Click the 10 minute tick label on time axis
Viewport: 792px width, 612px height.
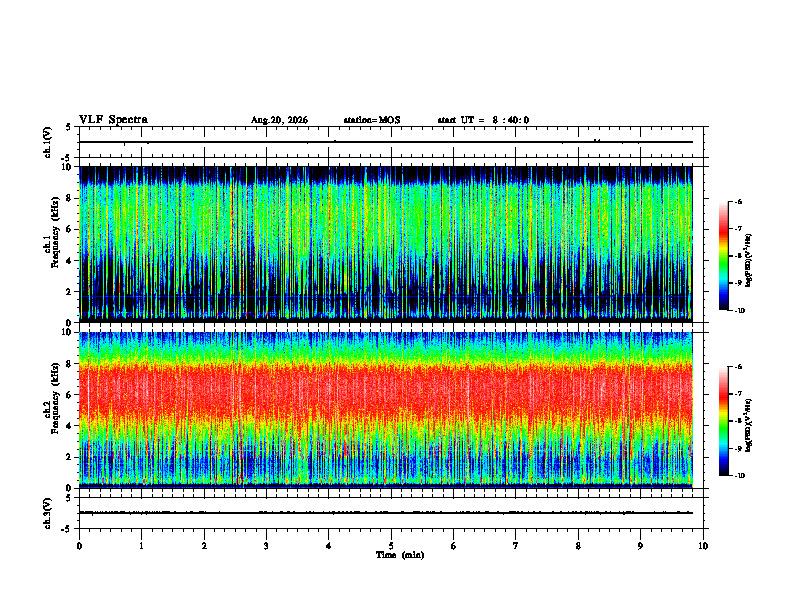(x=703, y=546)
